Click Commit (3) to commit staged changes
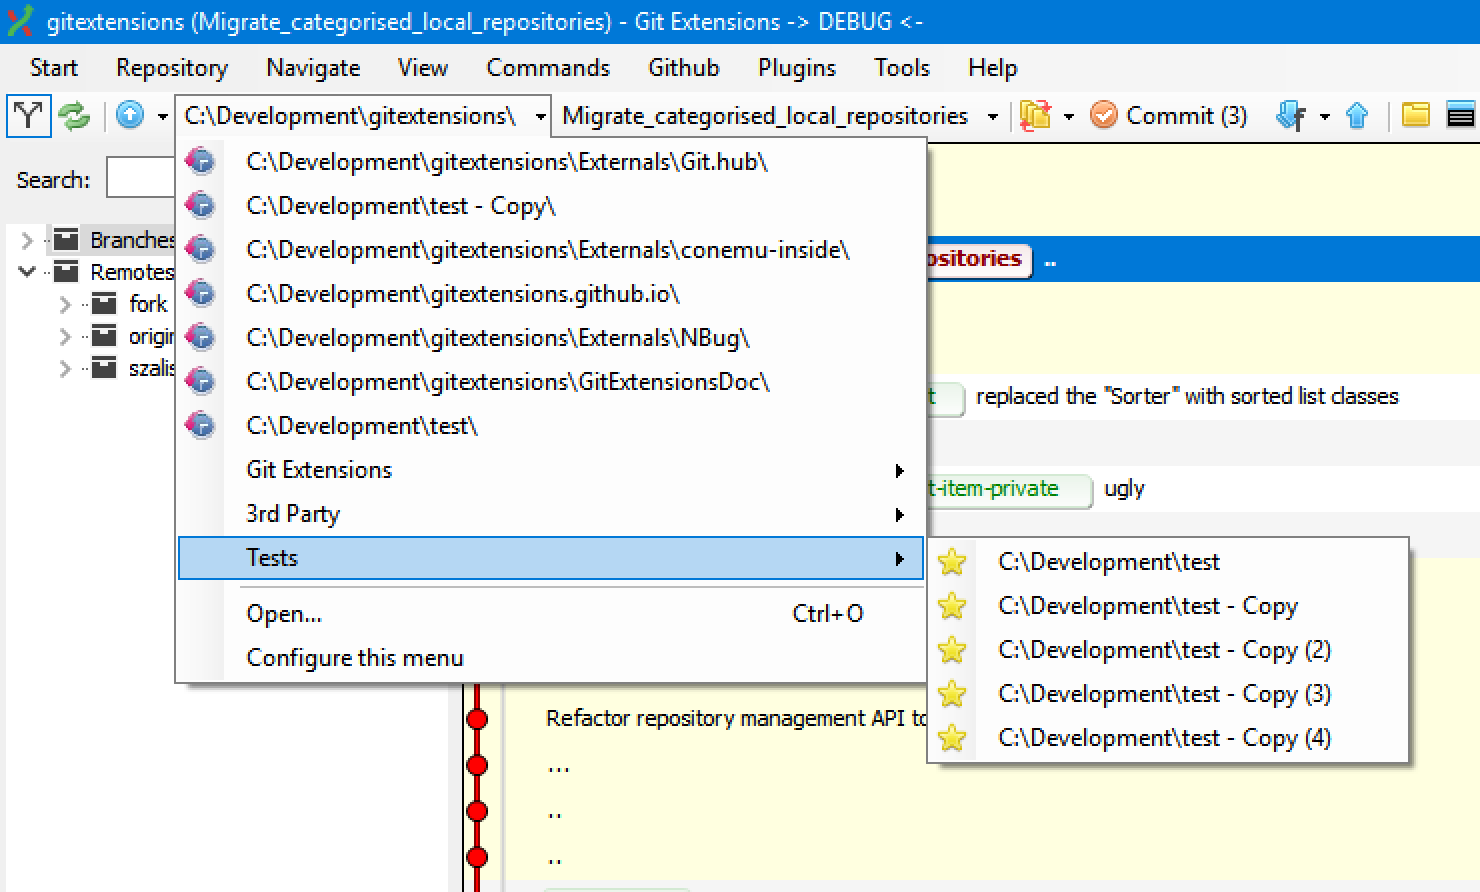 (x=1168, y=115)
